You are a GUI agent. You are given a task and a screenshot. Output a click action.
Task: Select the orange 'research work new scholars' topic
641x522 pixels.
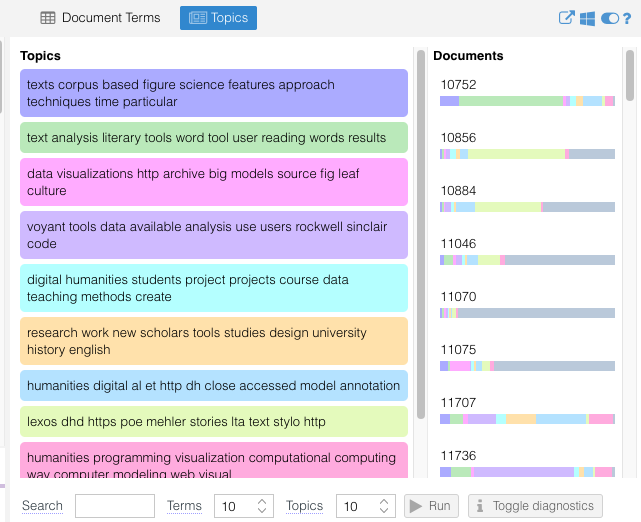[214, 341]
